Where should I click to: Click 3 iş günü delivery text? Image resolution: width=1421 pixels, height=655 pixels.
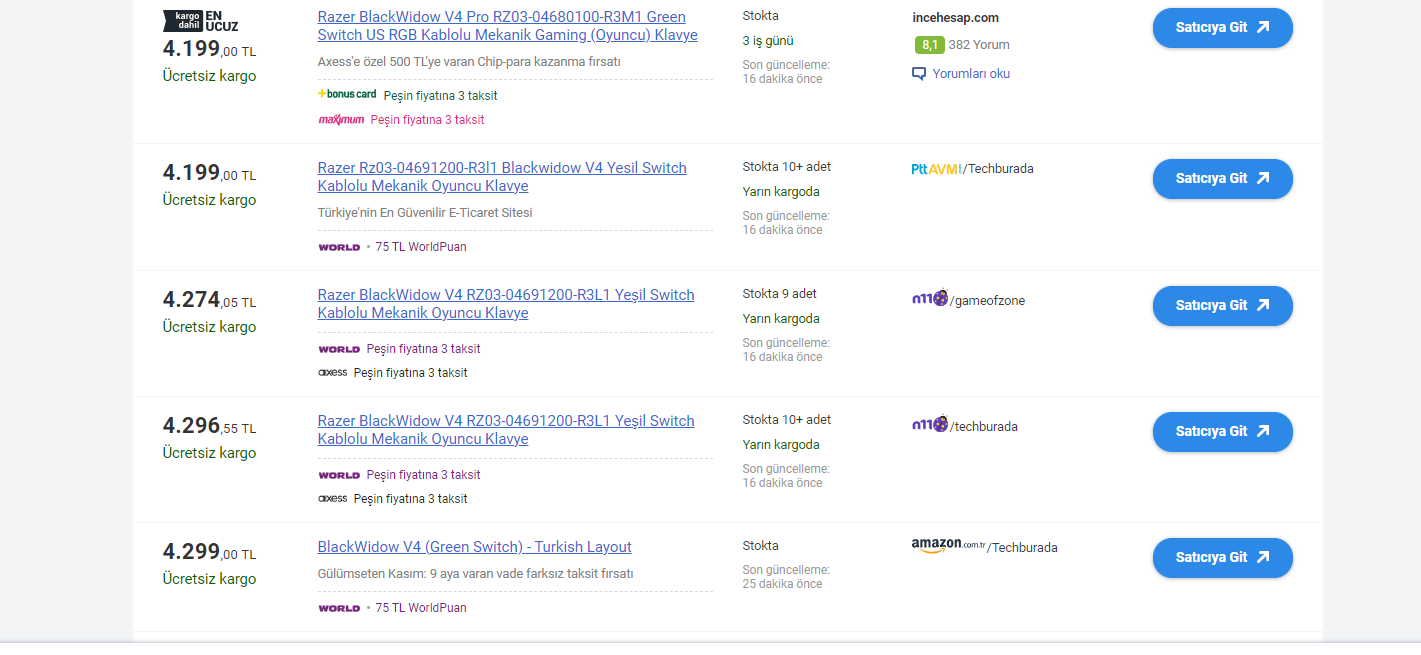click(x=768, y=41)
